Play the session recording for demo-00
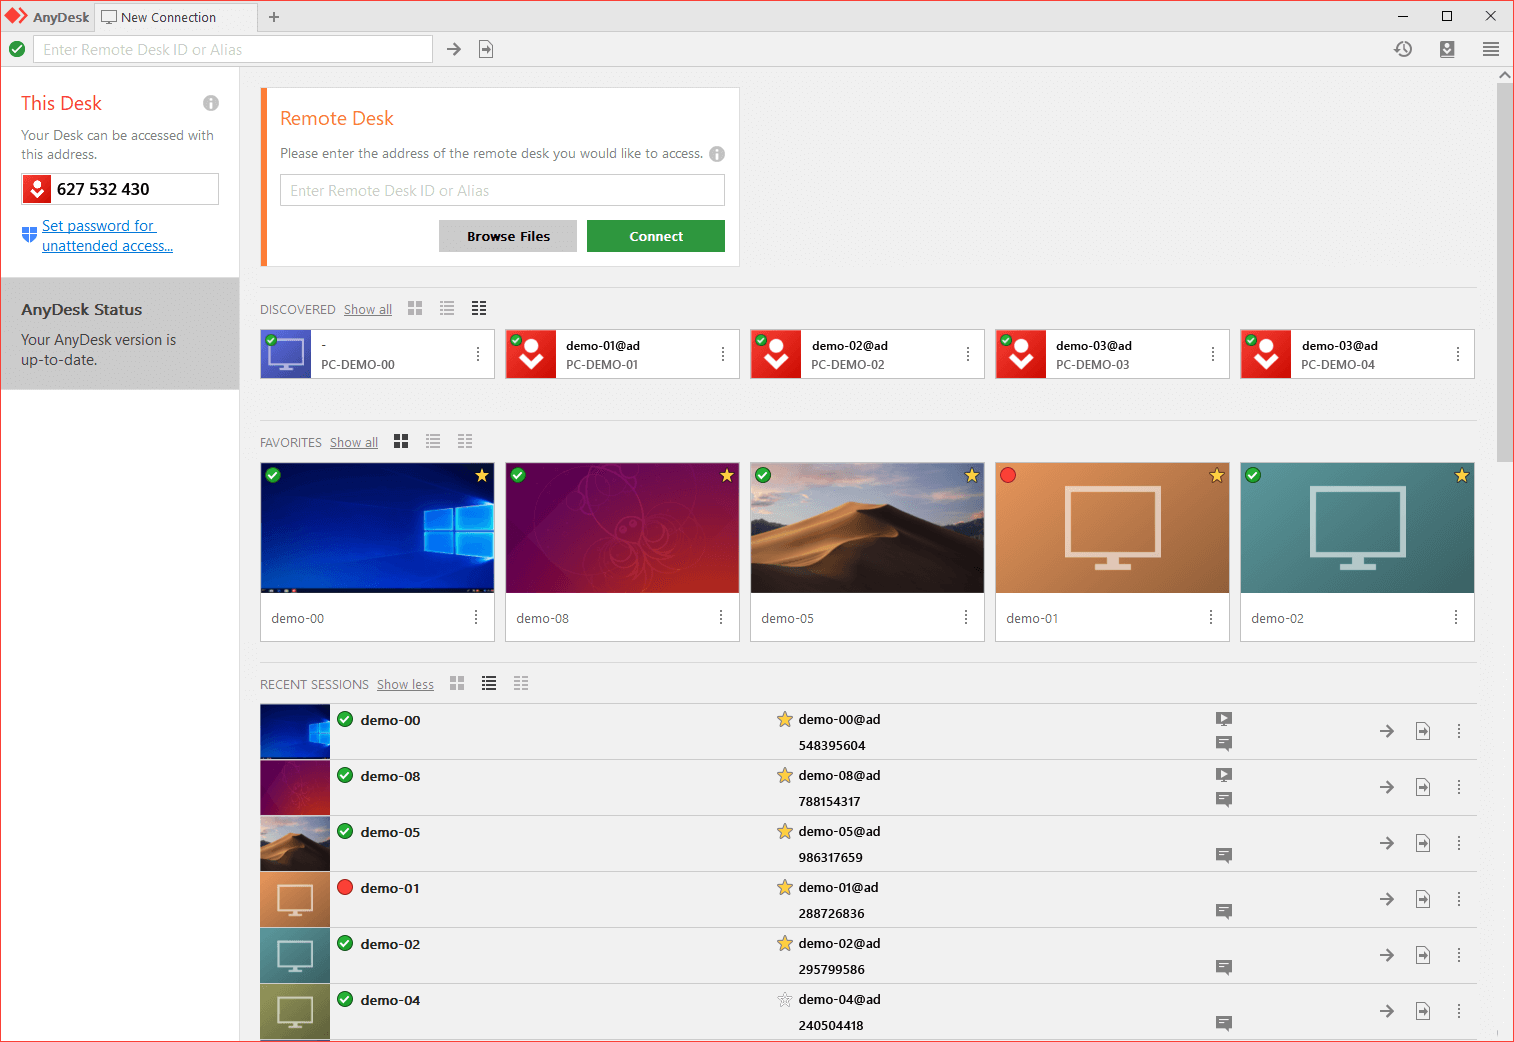This screenshot has height=1042, width=1514. (x=1224, y=718)
